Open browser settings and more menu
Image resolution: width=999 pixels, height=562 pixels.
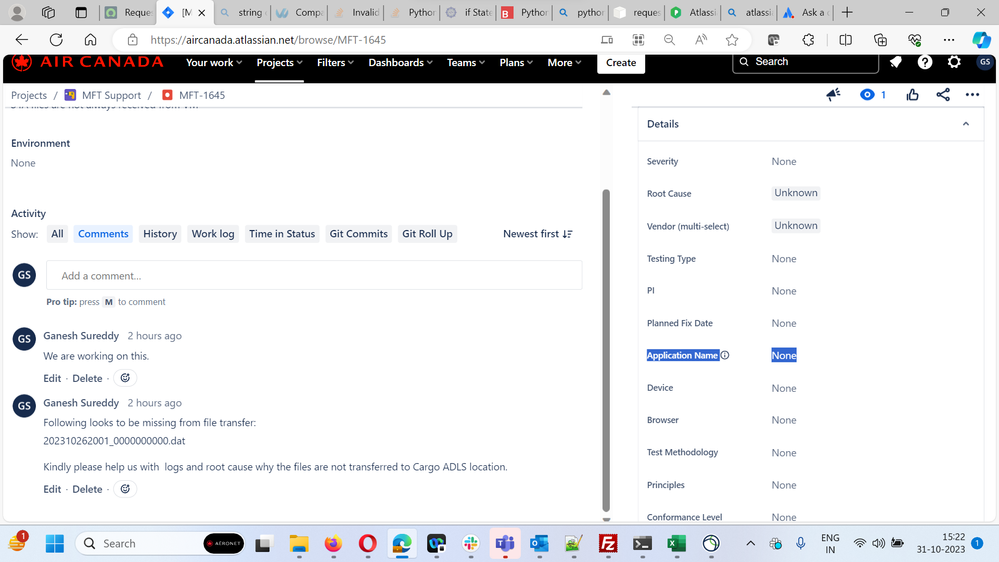tap(949, 40)
